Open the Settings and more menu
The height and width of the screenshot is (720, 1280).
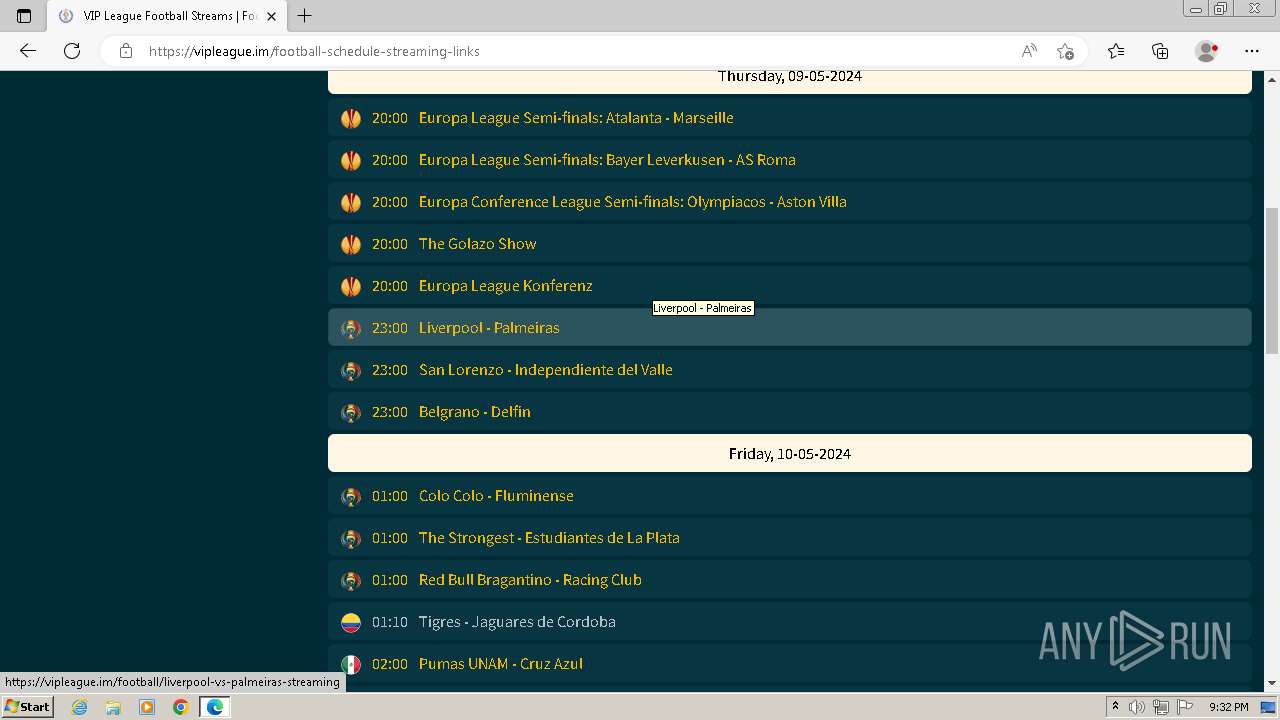pyautogui.click(x=1252, y=51)
